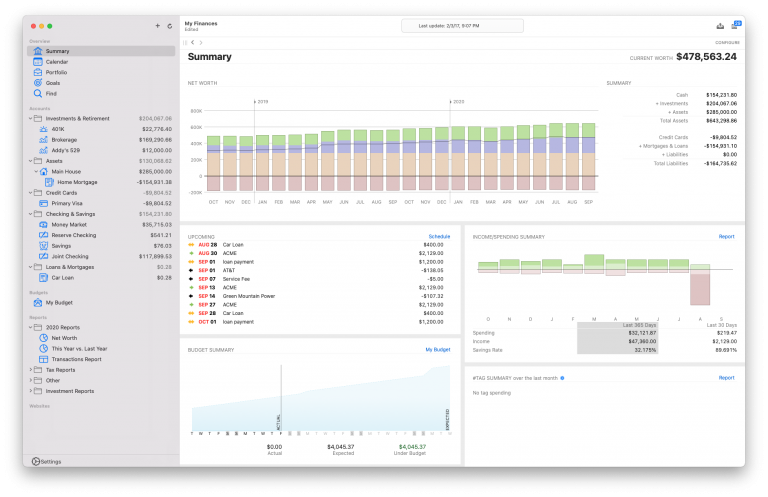Select the OCT 01 loan payment entry
Screen dimensions: 768x497
pyautogui.click(x=316, y=322)
